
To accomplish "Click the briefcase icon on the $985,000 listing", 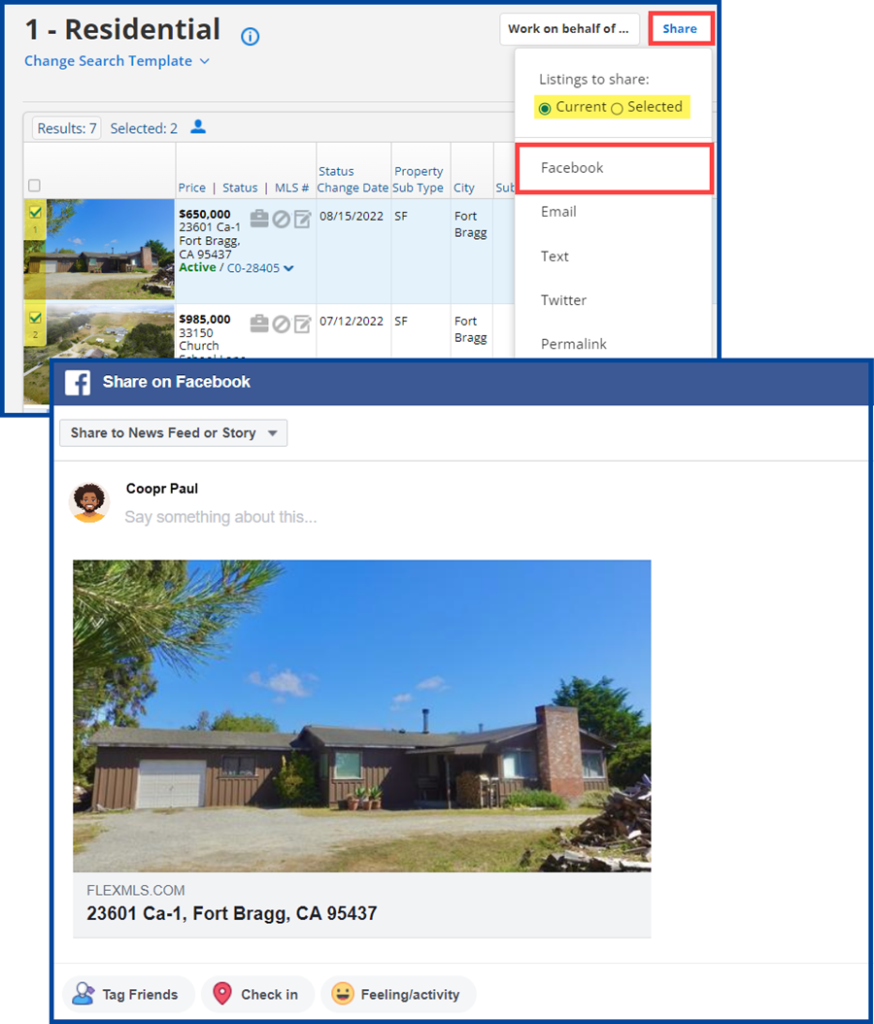I will tap(260, 323).
